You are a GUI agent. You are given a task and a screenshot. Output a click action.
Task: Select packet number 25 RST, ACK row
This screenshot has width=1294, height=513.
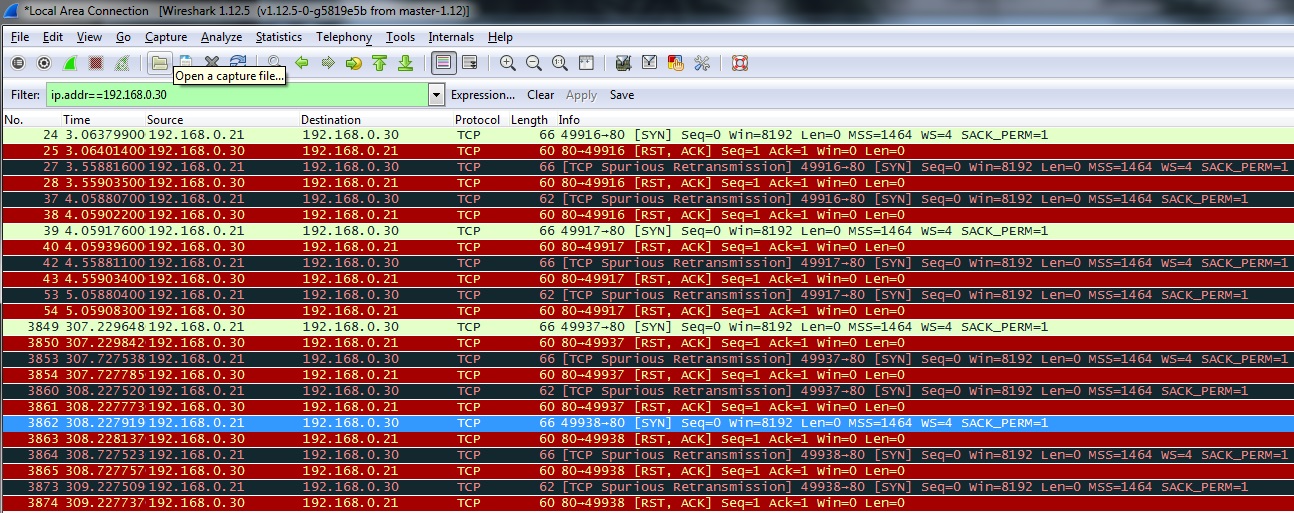pos(647,151)
